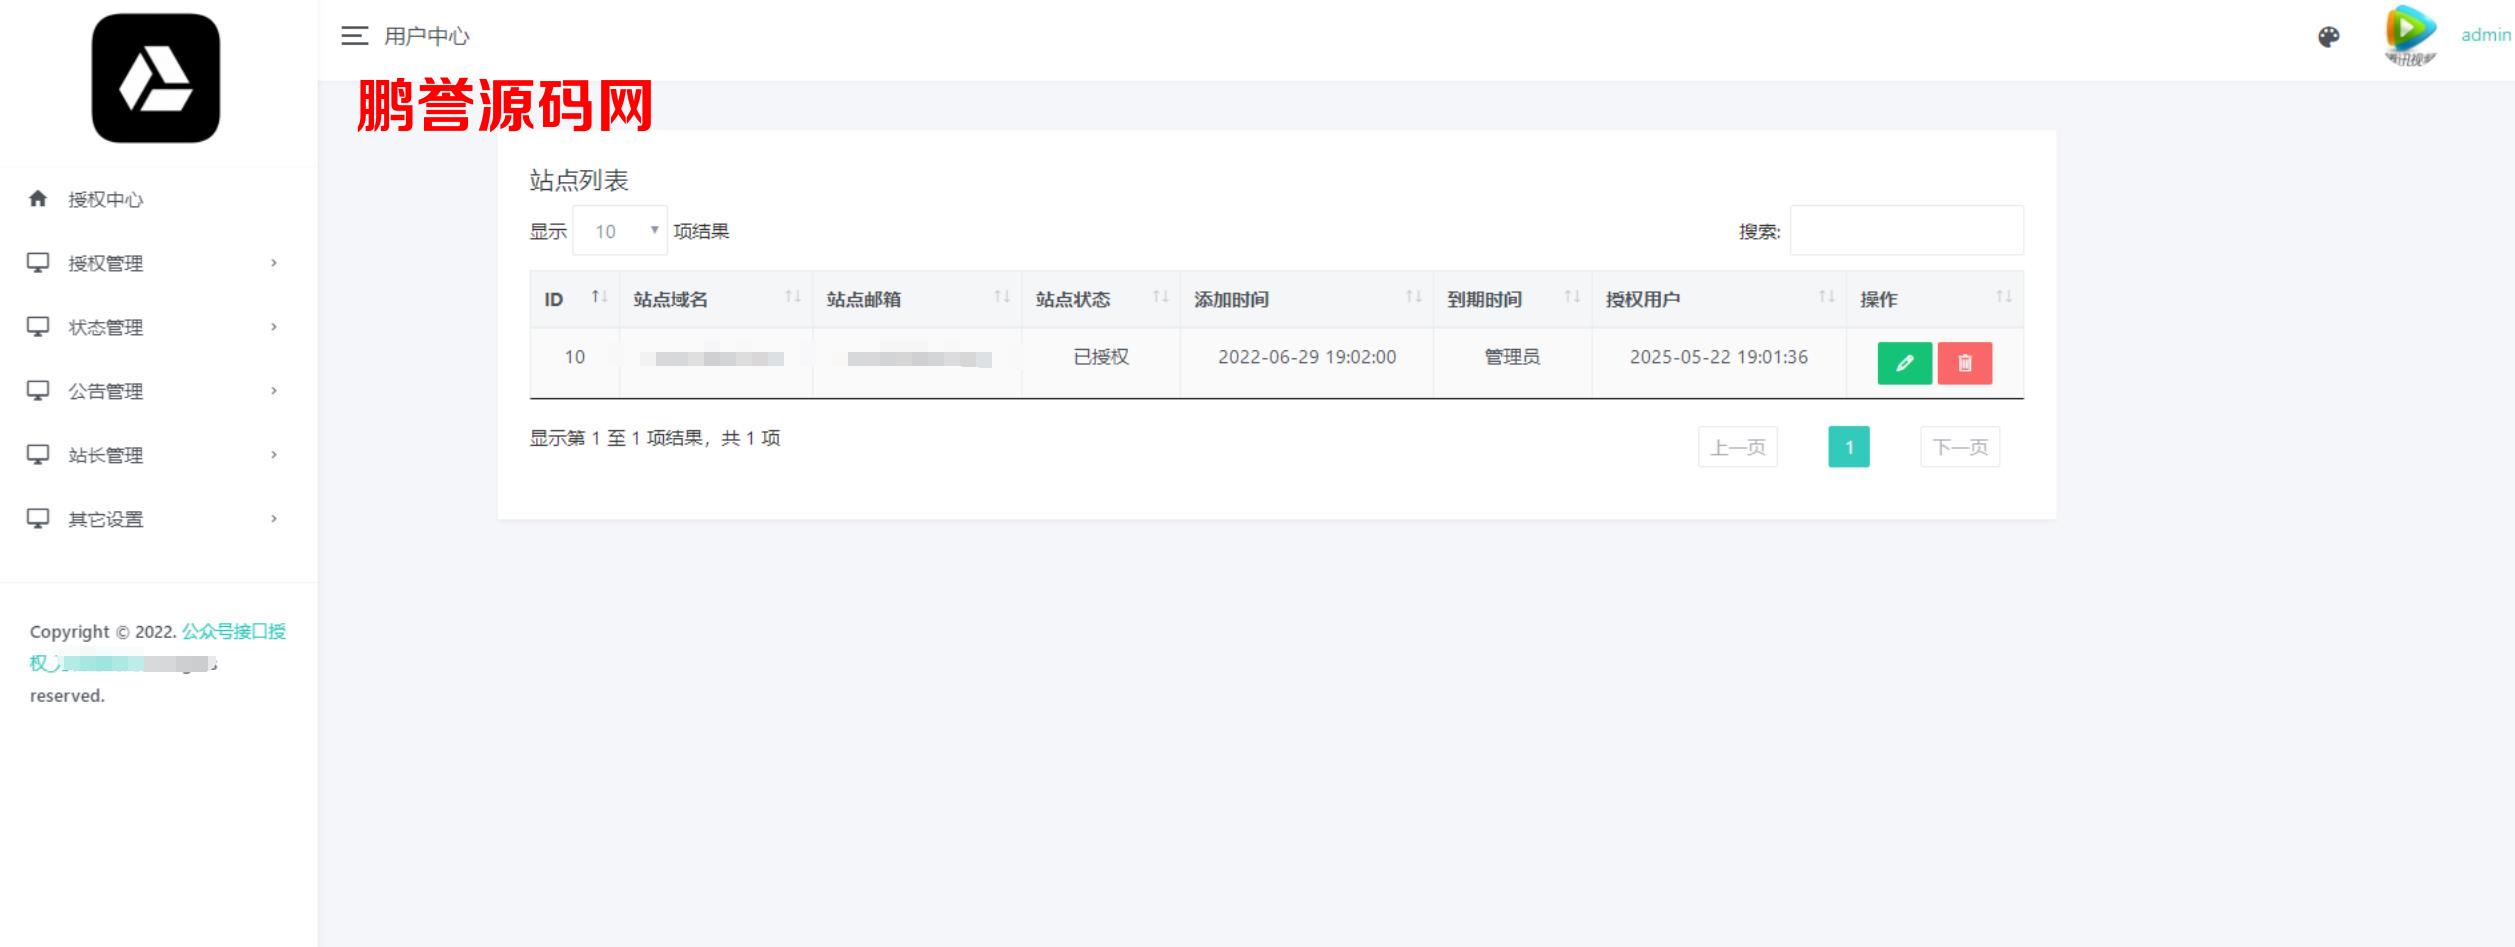Click monitor icon beside 其它设置
This screenshot has width=2515, height=947.
(38, 519)
